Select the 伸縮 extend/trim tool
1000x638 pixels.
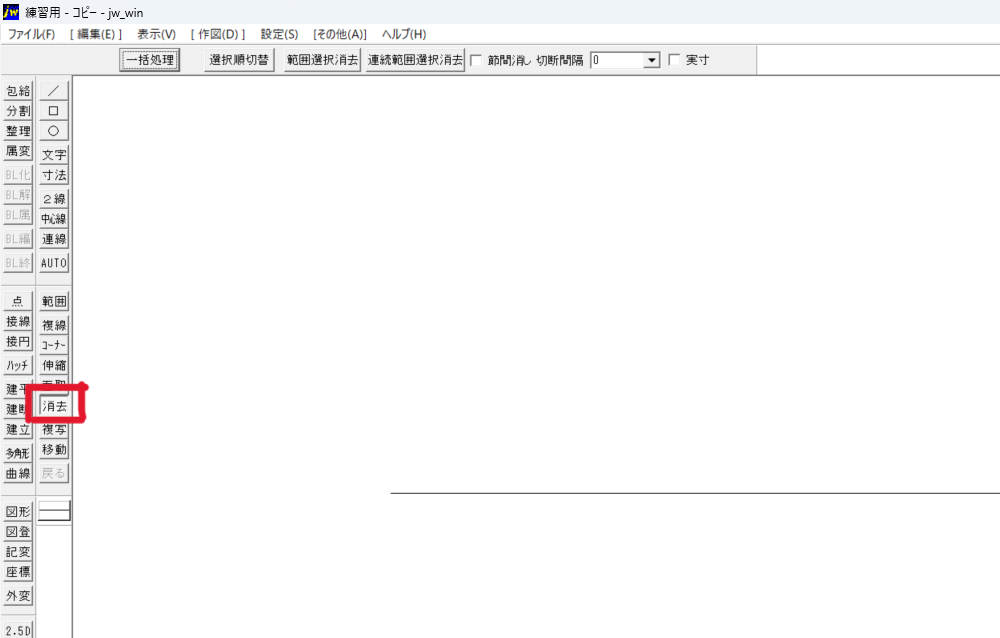coord(54,366)
